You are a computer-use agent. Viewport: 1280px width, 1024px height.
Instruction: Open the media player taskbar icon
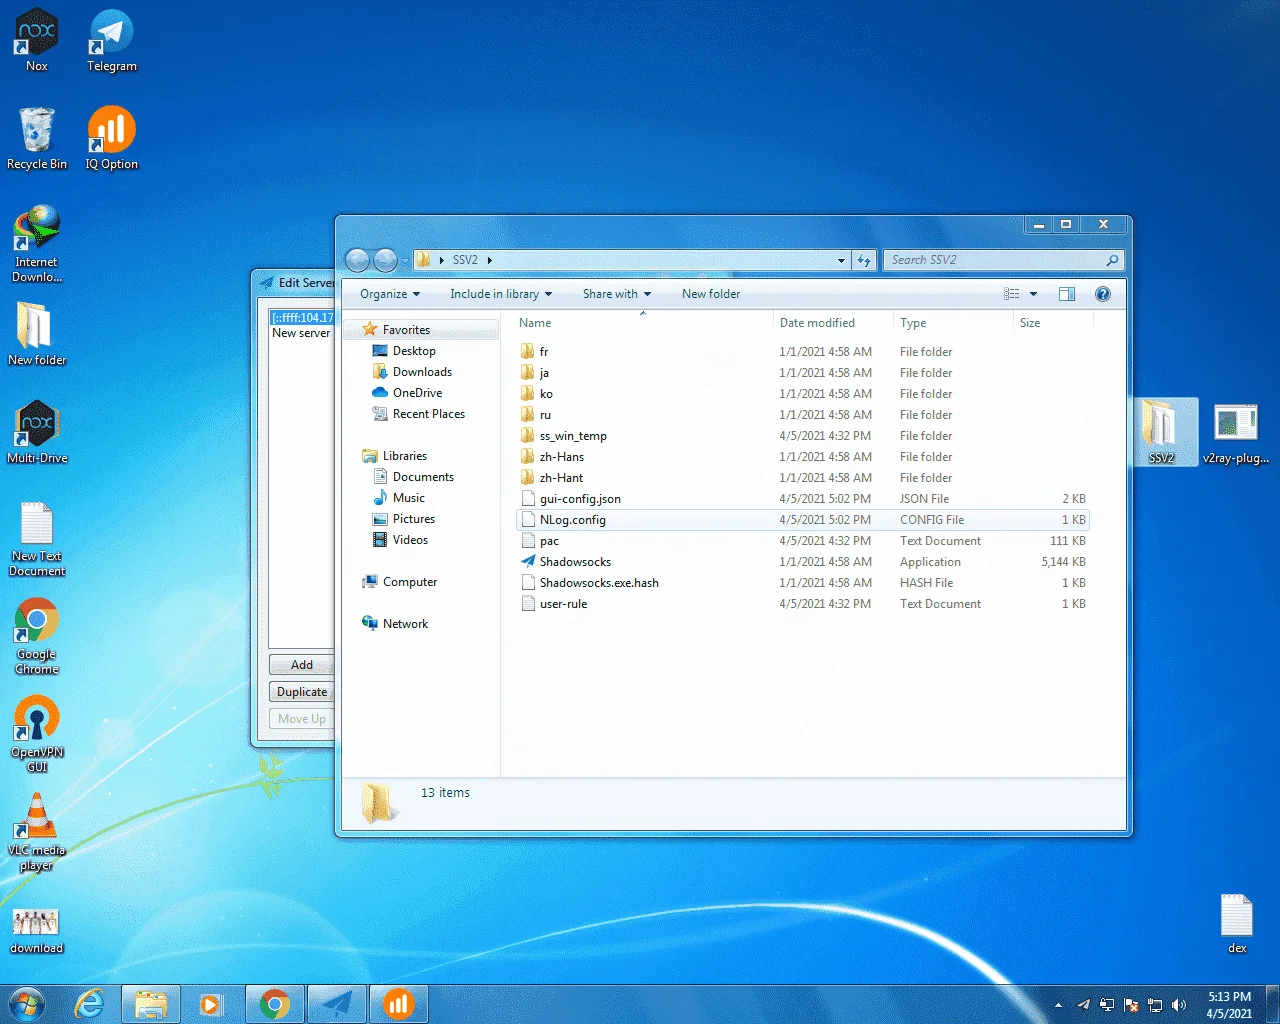tap(210, 1004)
